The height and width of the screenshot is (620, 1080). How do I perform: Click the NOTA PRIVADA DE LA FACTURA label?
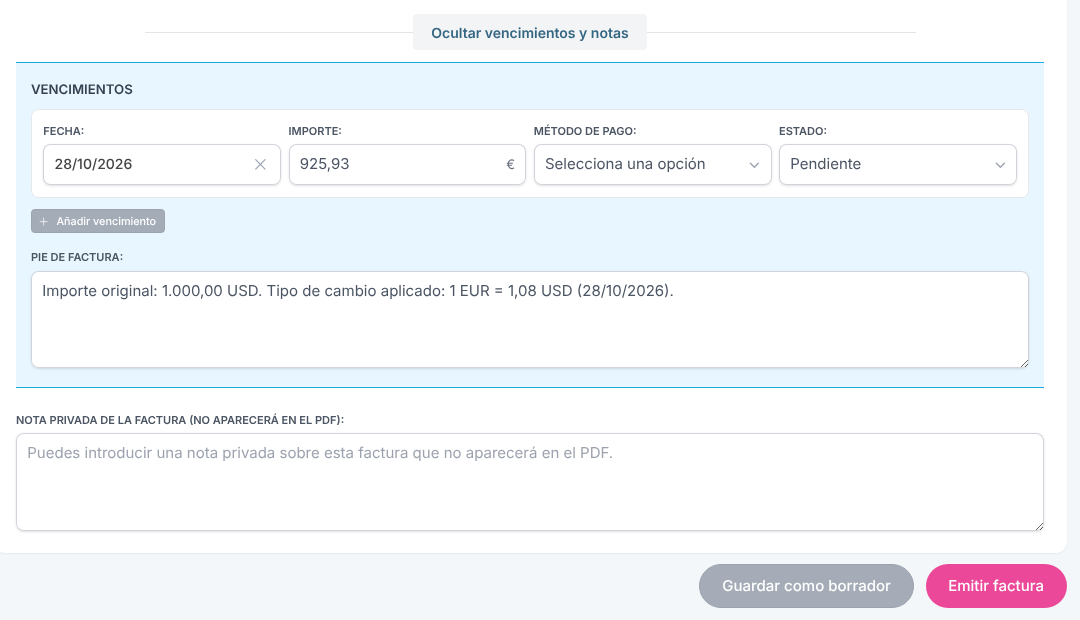coord(180,420)
